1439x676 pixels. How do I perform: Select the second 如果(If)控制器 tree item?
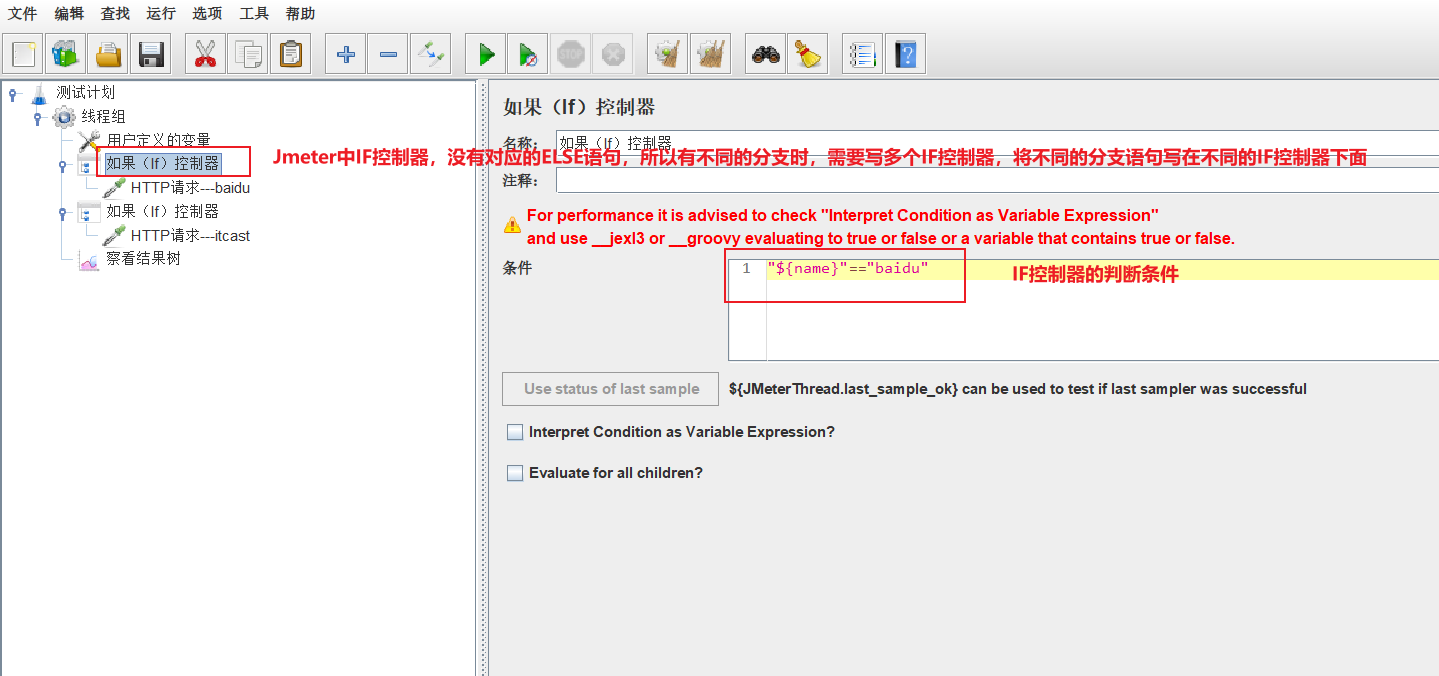[x=162, y=211]
